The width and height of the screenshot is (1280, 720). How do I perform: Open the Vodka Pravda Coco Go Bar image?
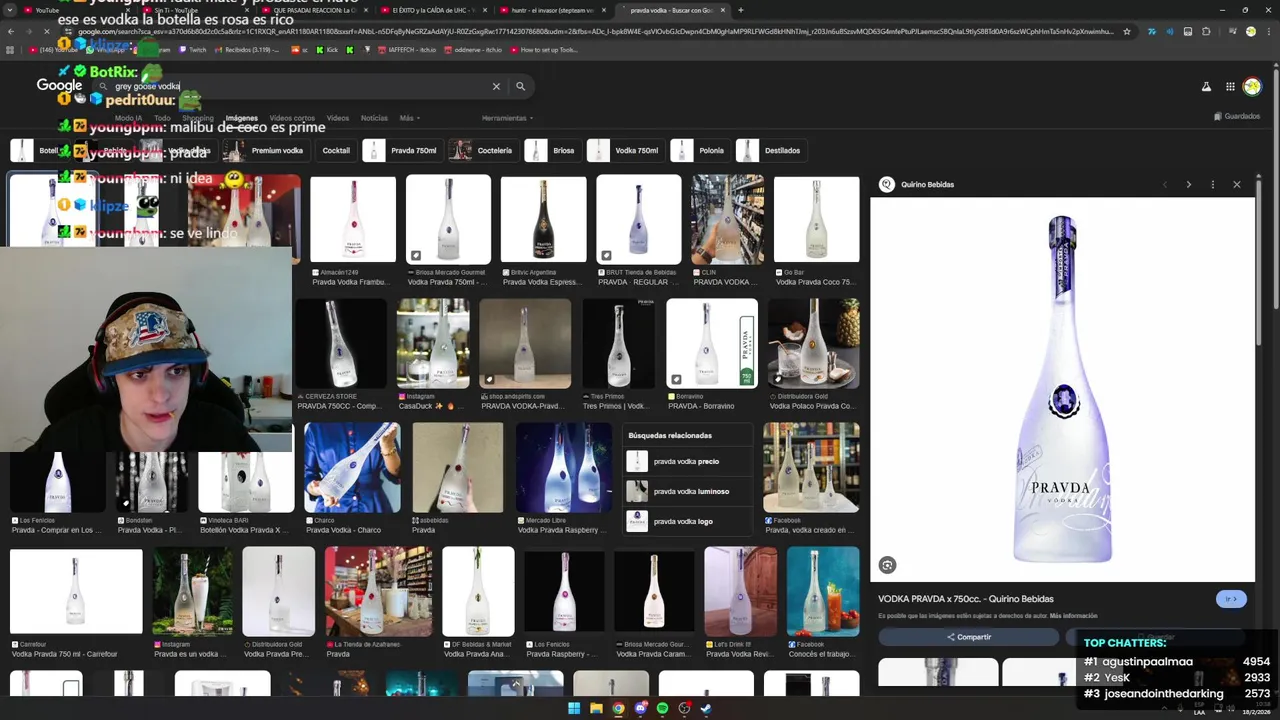(816, 219)
